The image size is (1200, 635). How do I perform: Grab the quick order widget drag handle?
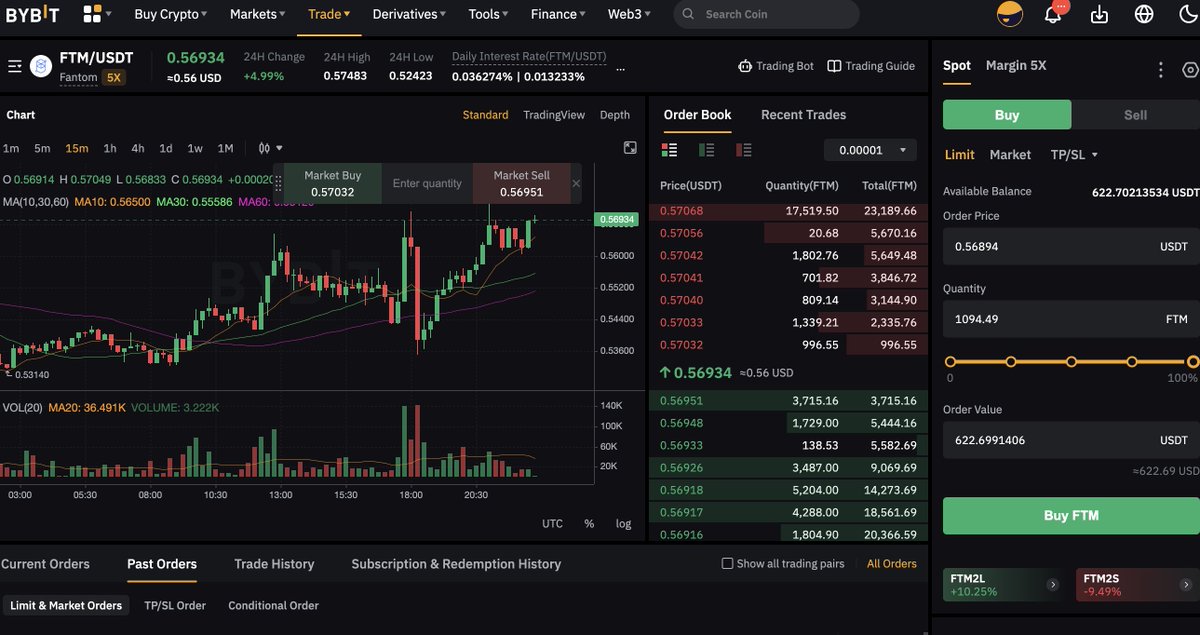click(278, 183)
